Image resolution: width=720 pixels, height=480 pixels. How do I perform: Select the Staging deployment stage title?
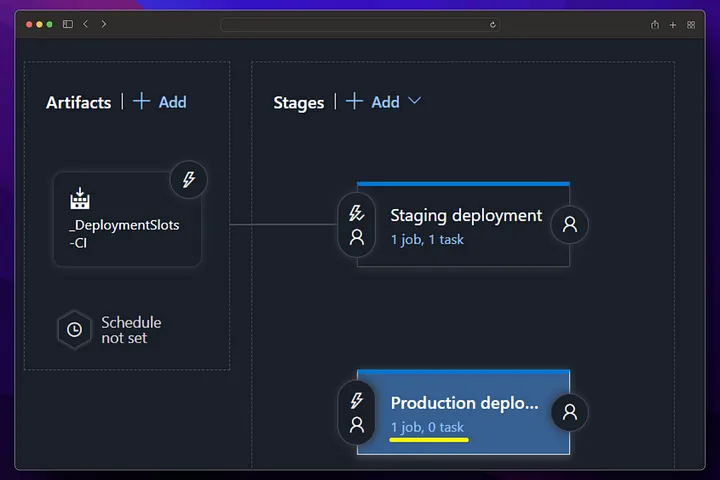point(466,216)
